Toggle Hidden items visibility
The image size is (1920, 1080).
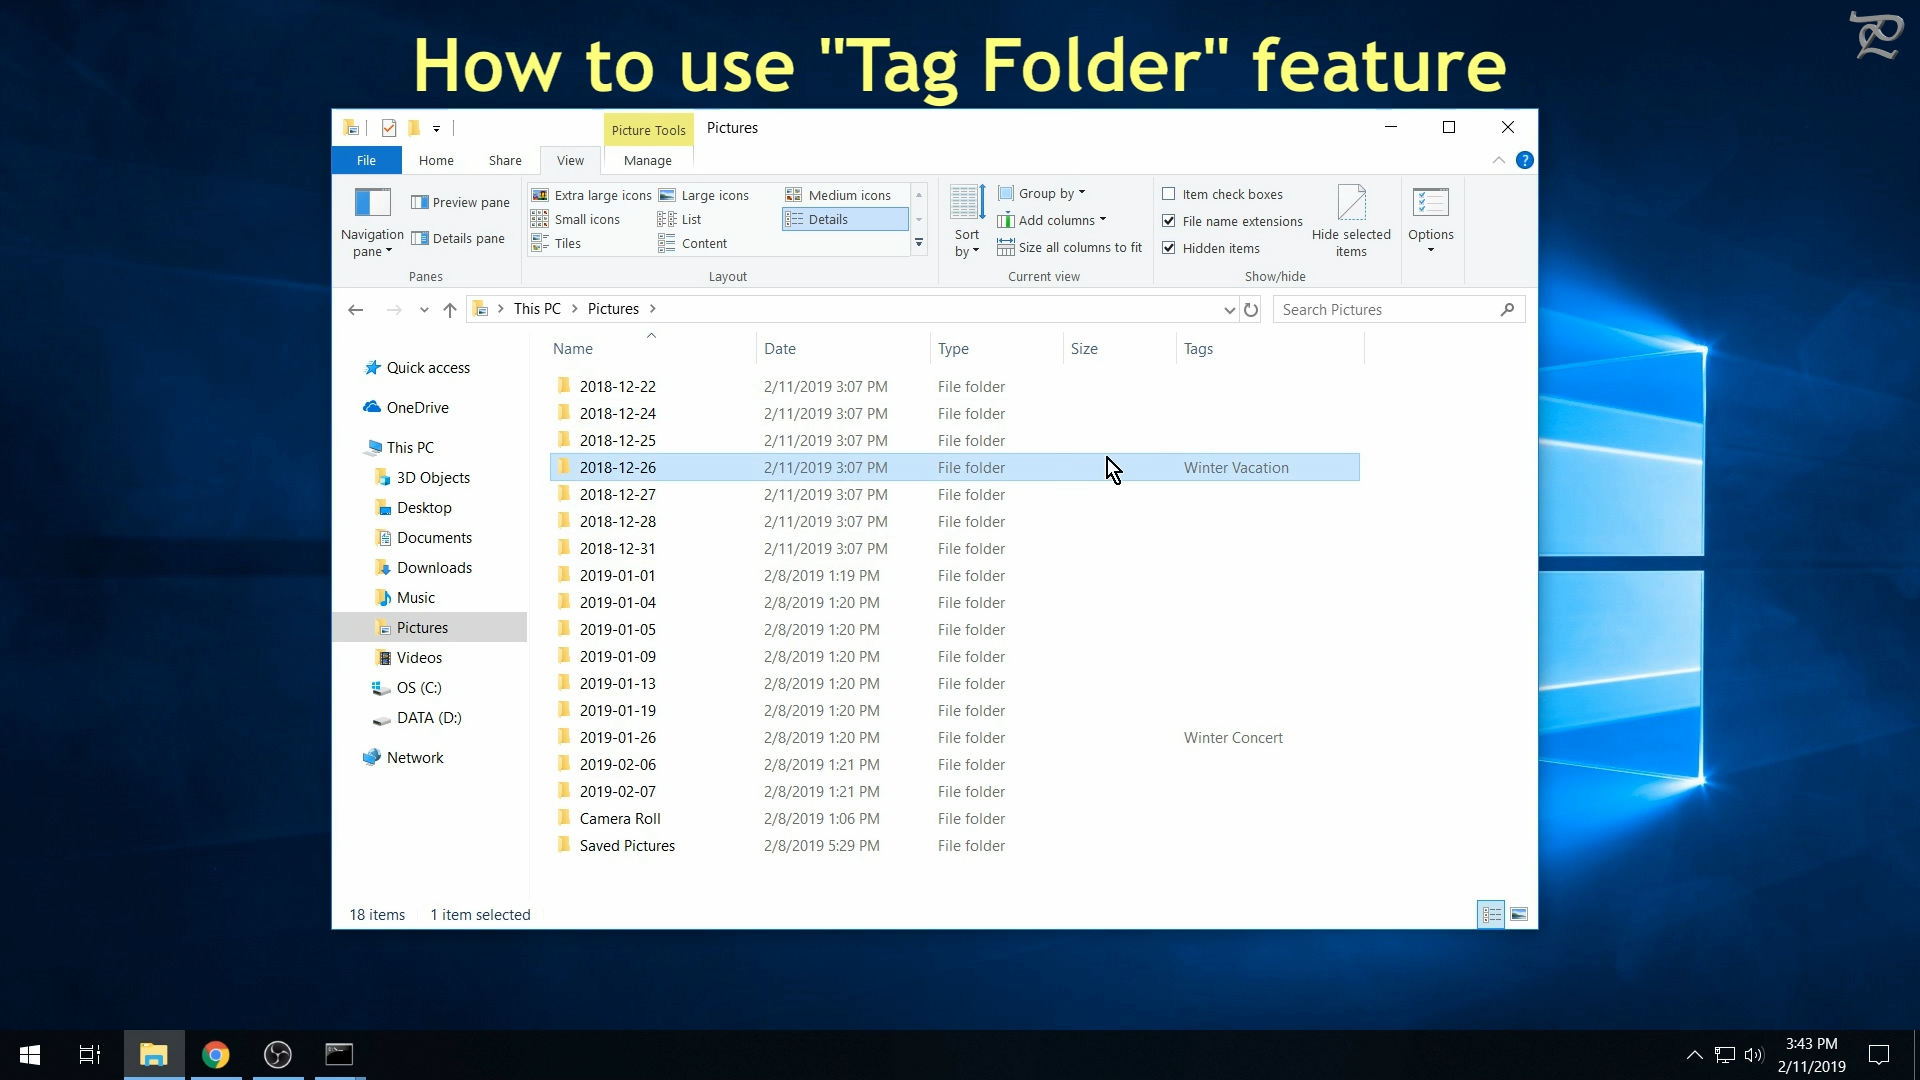pyautogui.click(x=1168, y=248)
